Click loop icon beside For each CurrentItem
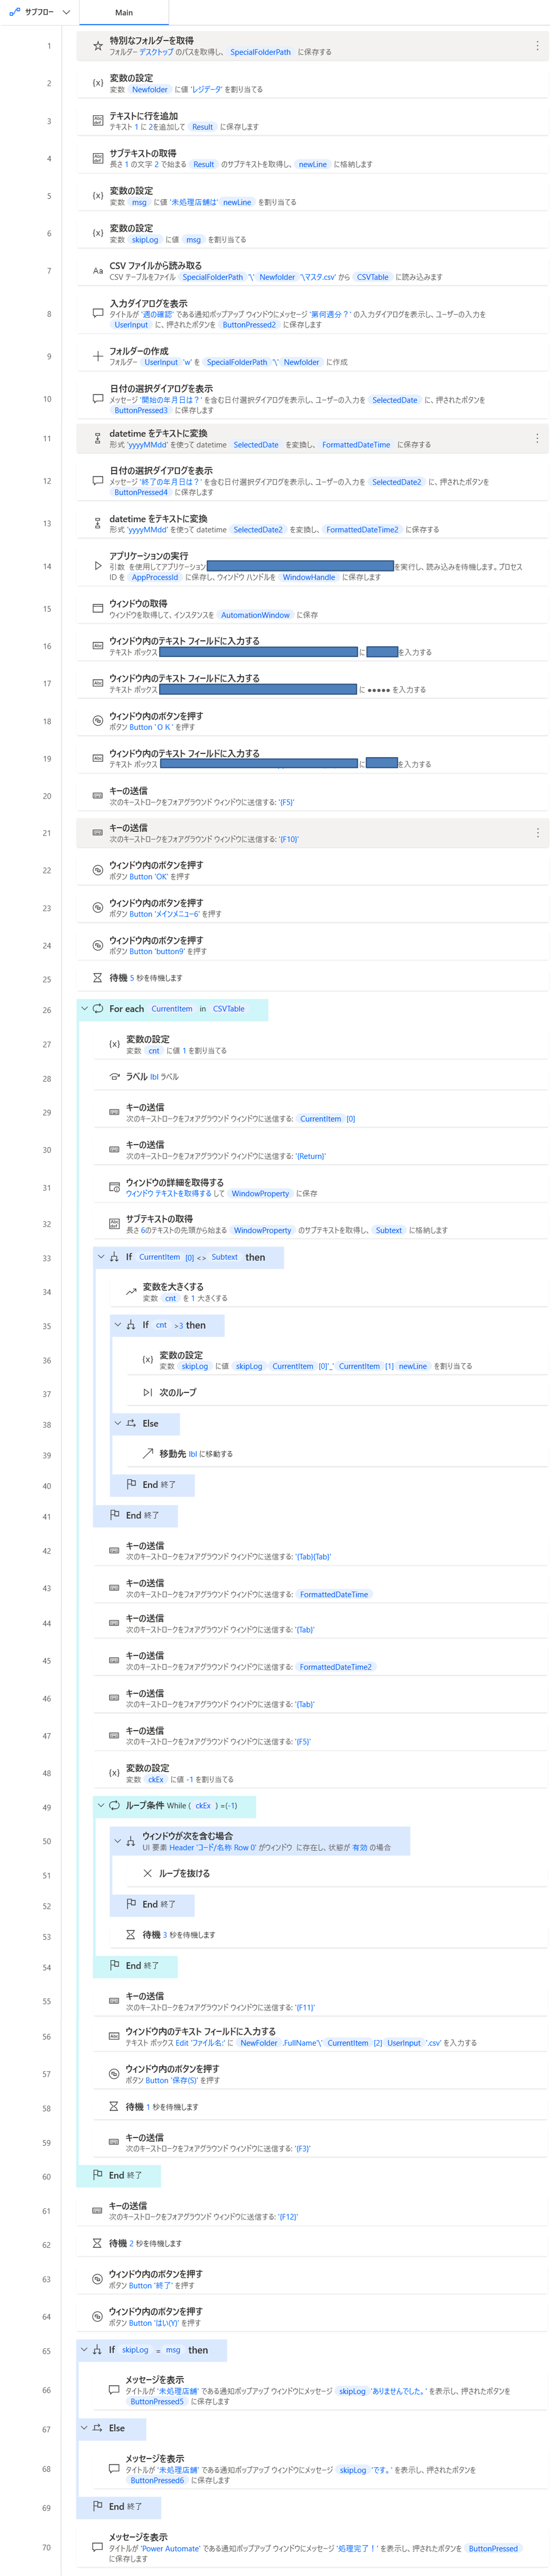552x2576 pixels. click(98, 1009)
